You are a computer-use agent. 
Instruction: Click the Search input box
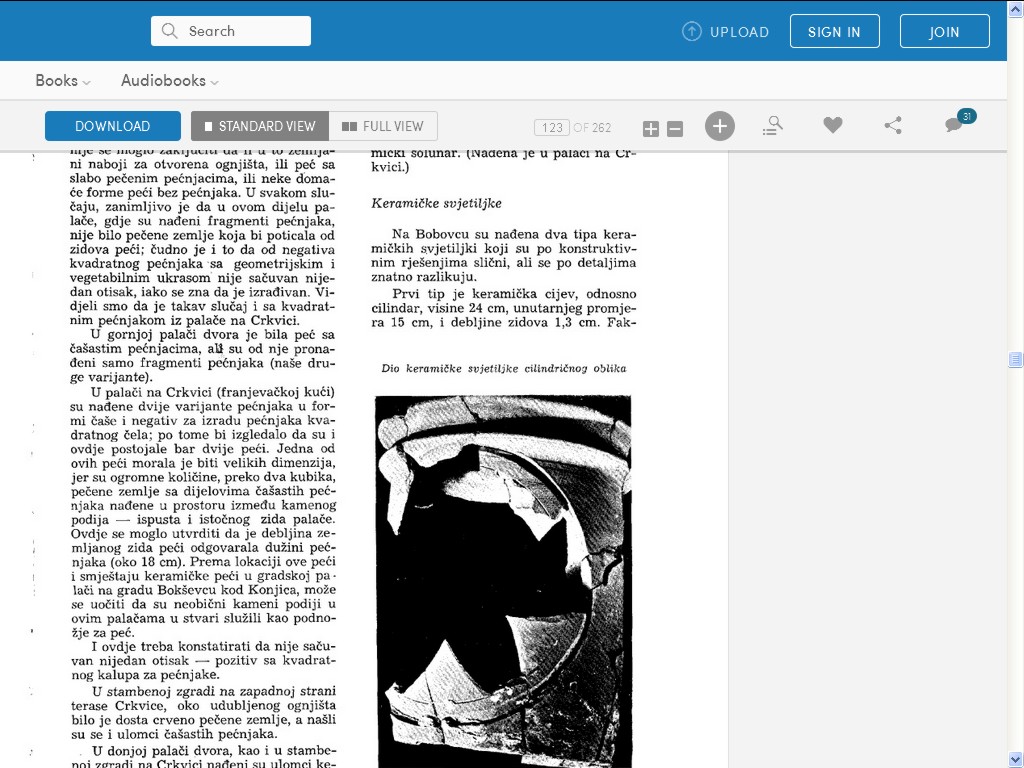point(231,31)
